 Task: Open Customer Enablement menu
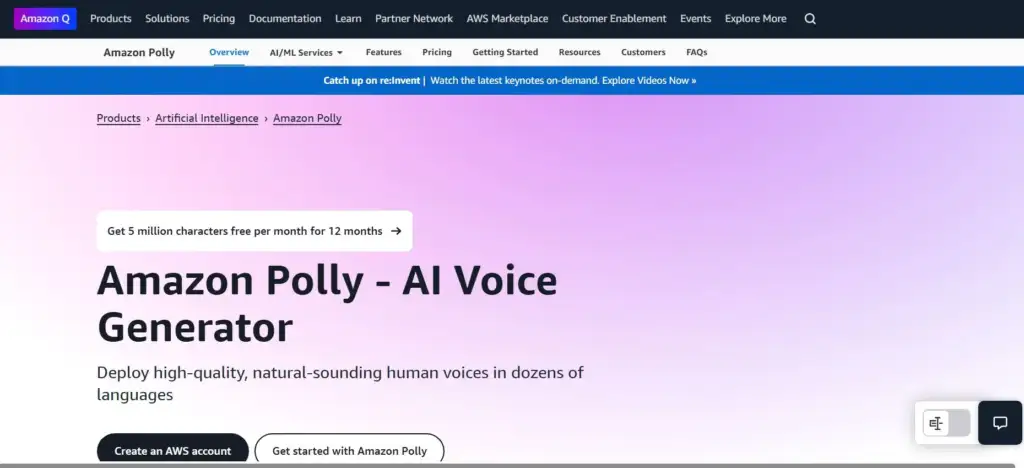click(x=614, y=19)
